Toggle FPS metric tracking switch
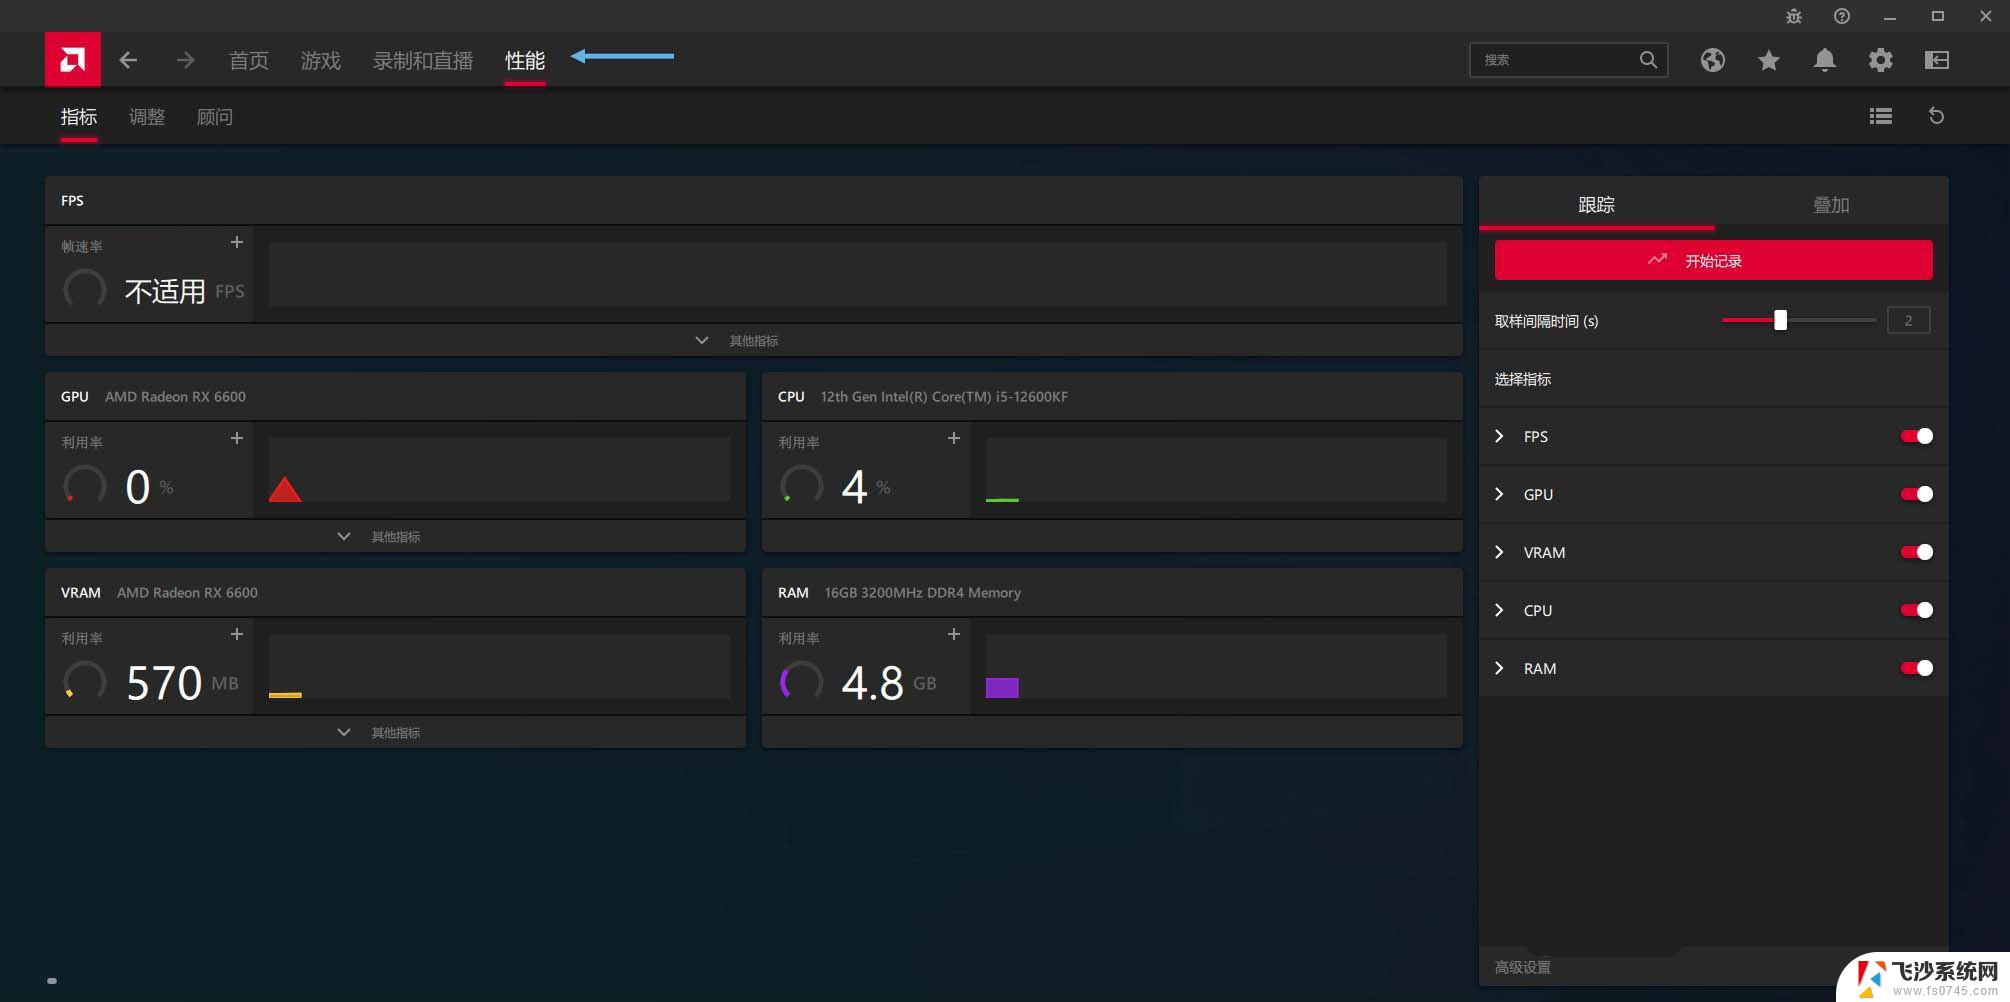 click(1916, 436)
